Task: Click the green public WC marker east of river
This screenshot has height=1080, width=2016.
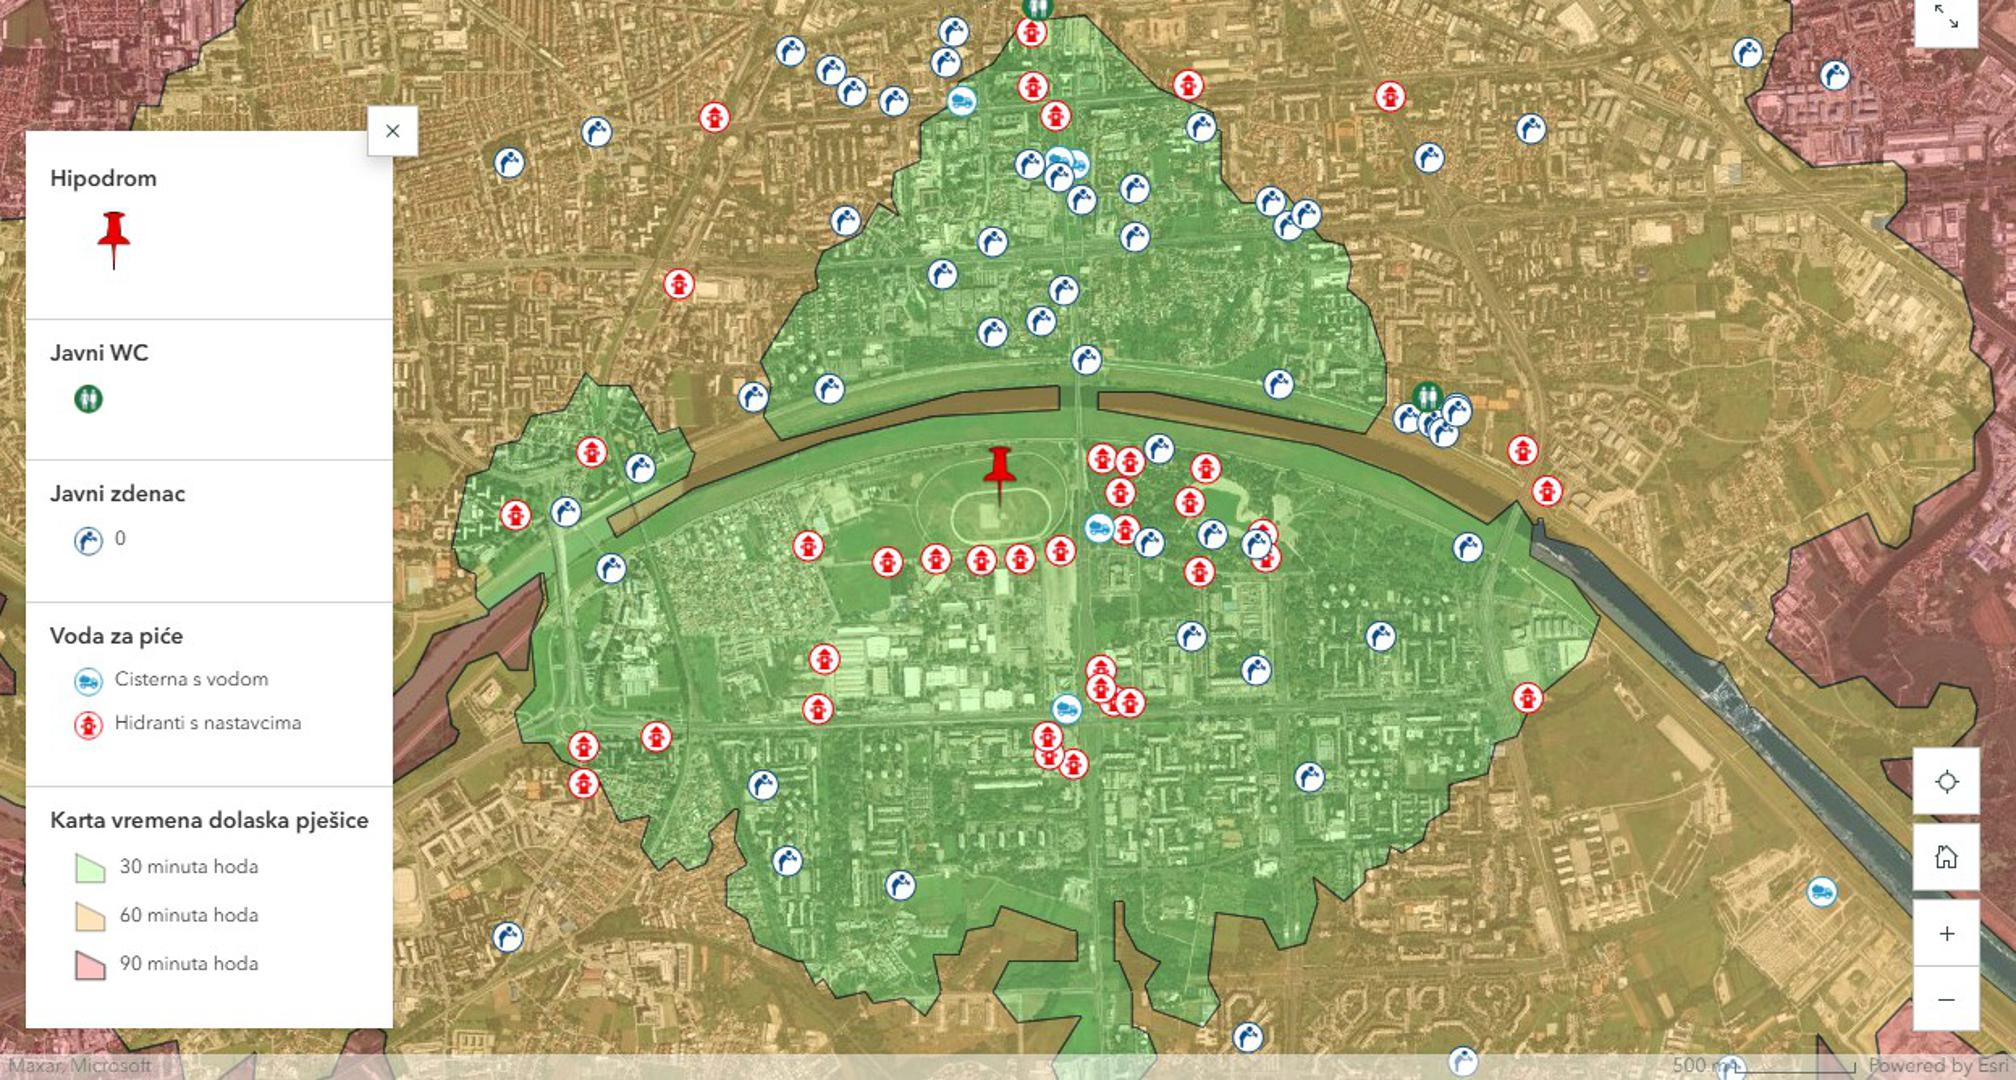Action: 1427,396
